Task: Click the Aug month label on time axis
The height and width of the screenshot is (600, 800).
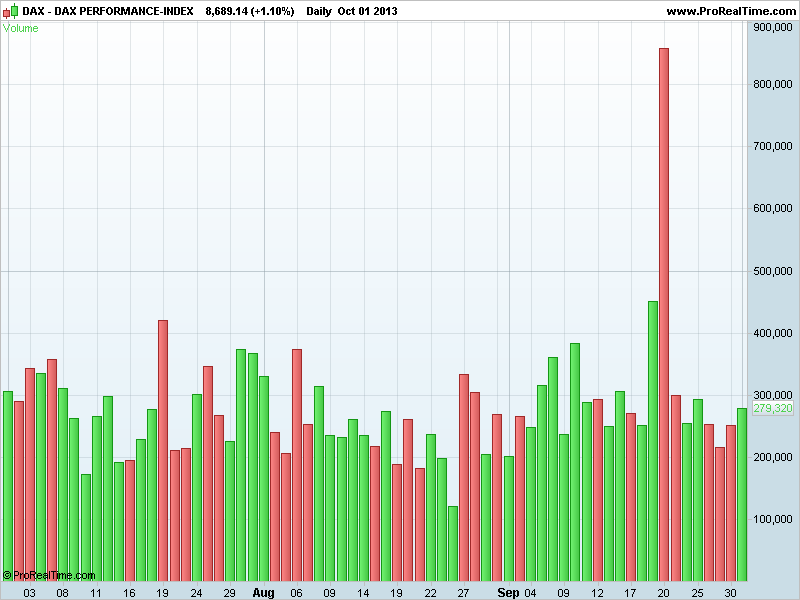Action: pos(263,593)
